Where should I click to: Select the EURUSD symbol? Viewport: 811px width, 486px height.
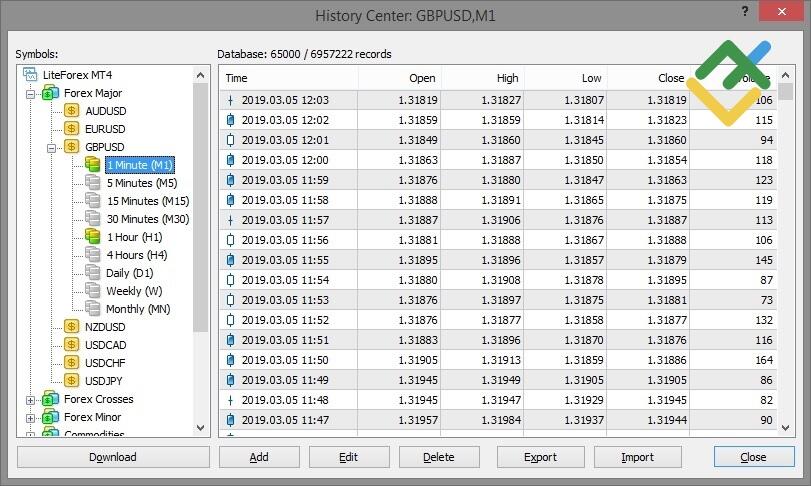(105, 129)
